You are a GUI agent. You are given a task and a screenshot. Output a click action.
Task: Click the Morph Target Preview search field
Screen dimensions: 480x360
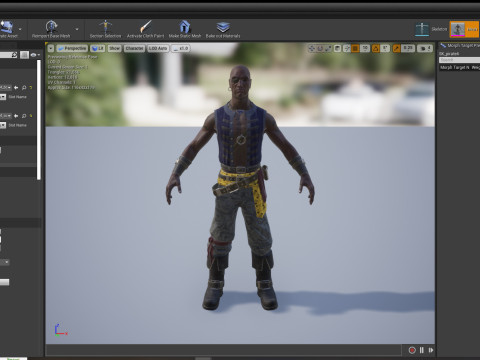tap(459, 60)
